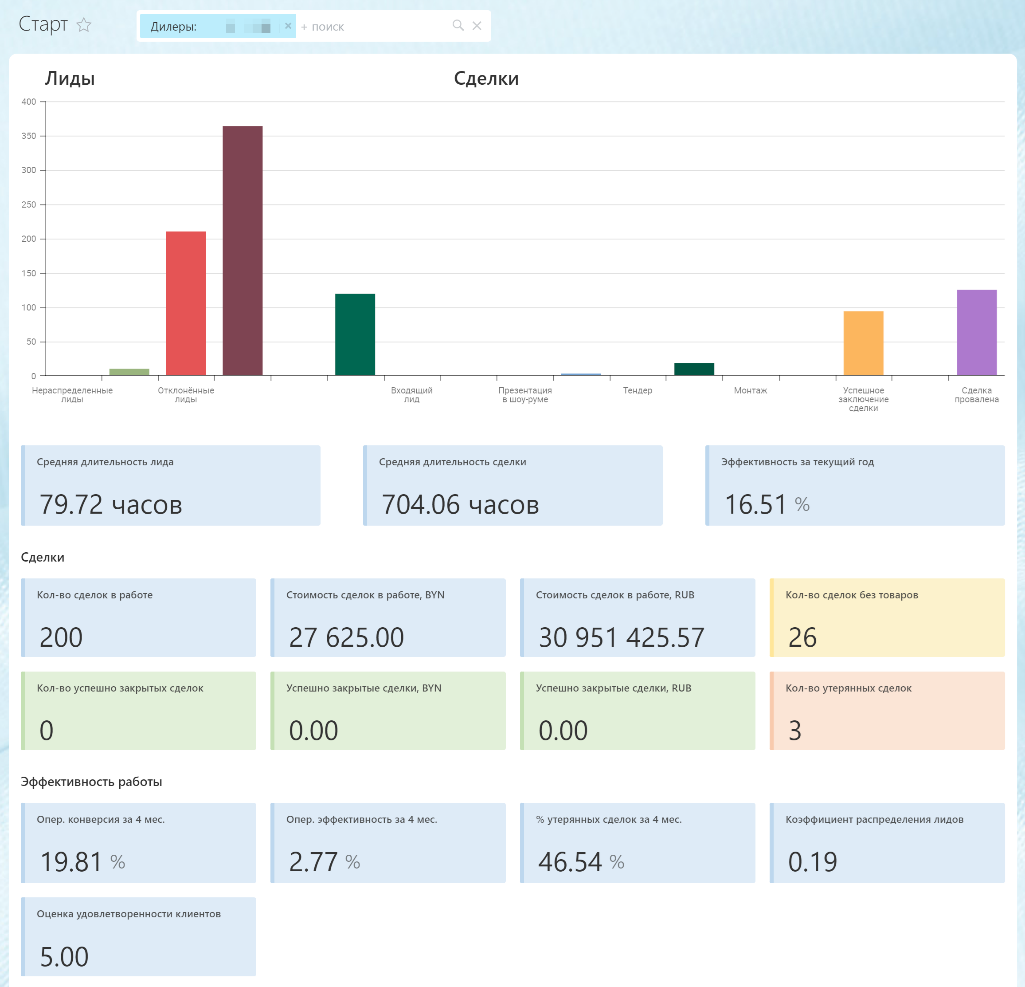This screenshot has width=1025, height=987.
Task: Click the orange Успешное заключение сделки bar
Action: tap(864, 343)
